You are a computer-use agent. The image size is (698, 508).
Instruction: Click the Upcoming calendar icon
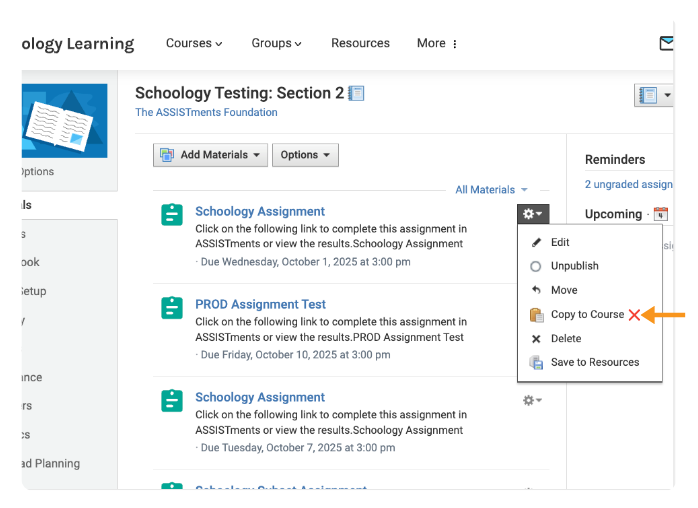coord(660,214)
